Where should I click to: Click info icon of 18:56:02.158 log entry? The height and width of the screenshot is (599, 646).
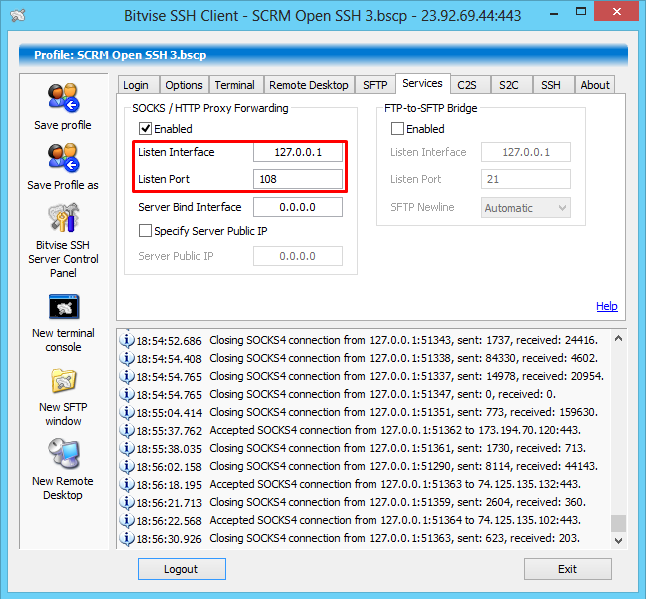[x=127, y=466]
